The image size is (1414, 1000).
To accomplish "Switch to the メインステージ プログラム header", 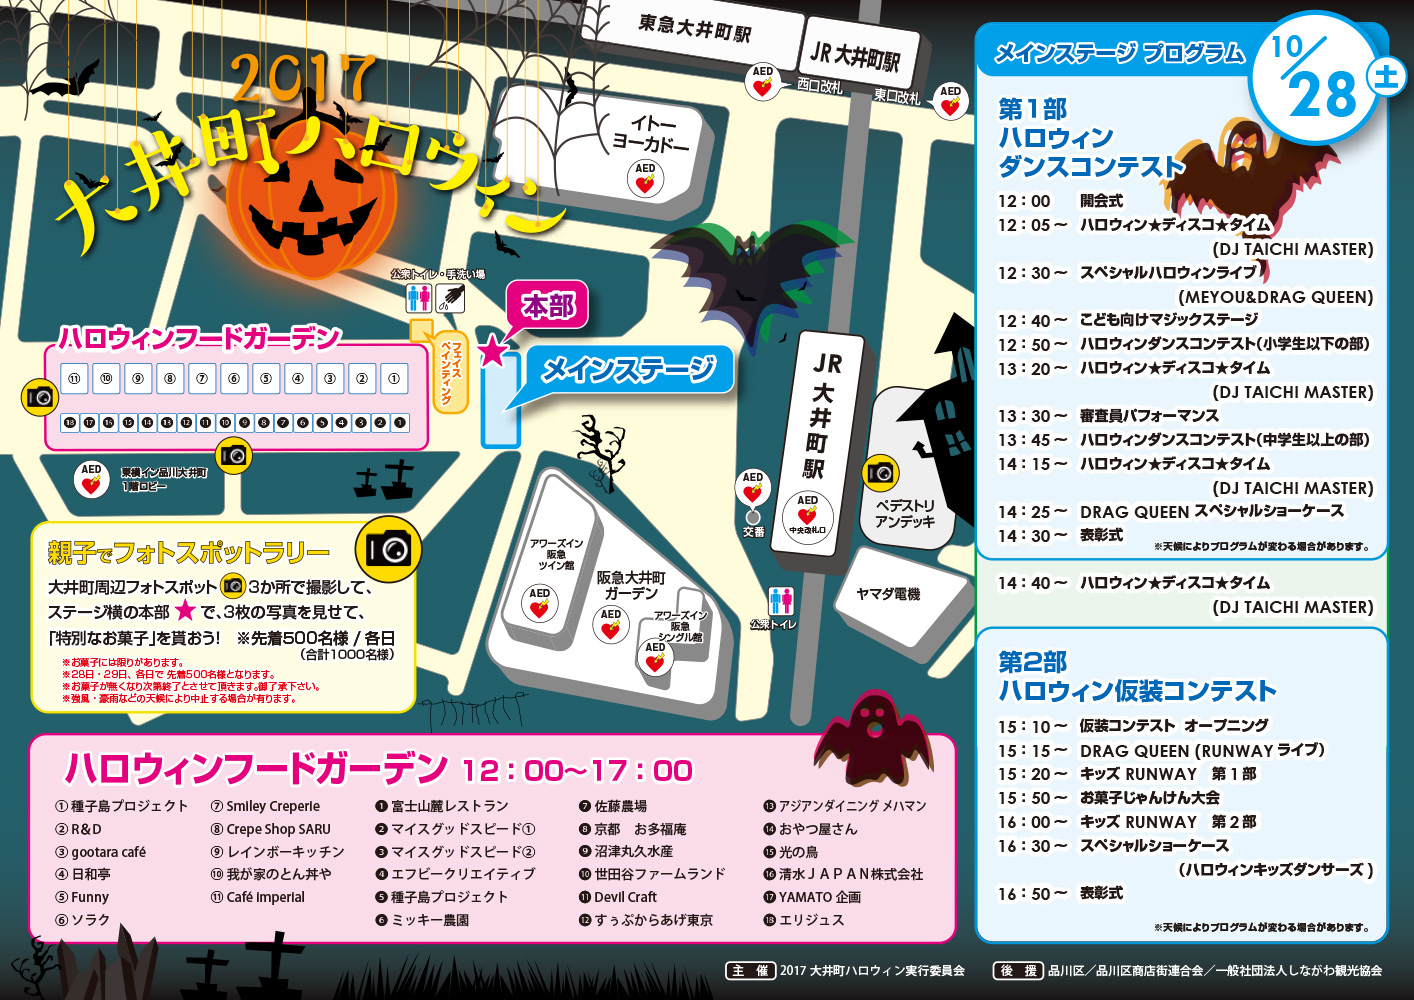I will click(1118, 52).
